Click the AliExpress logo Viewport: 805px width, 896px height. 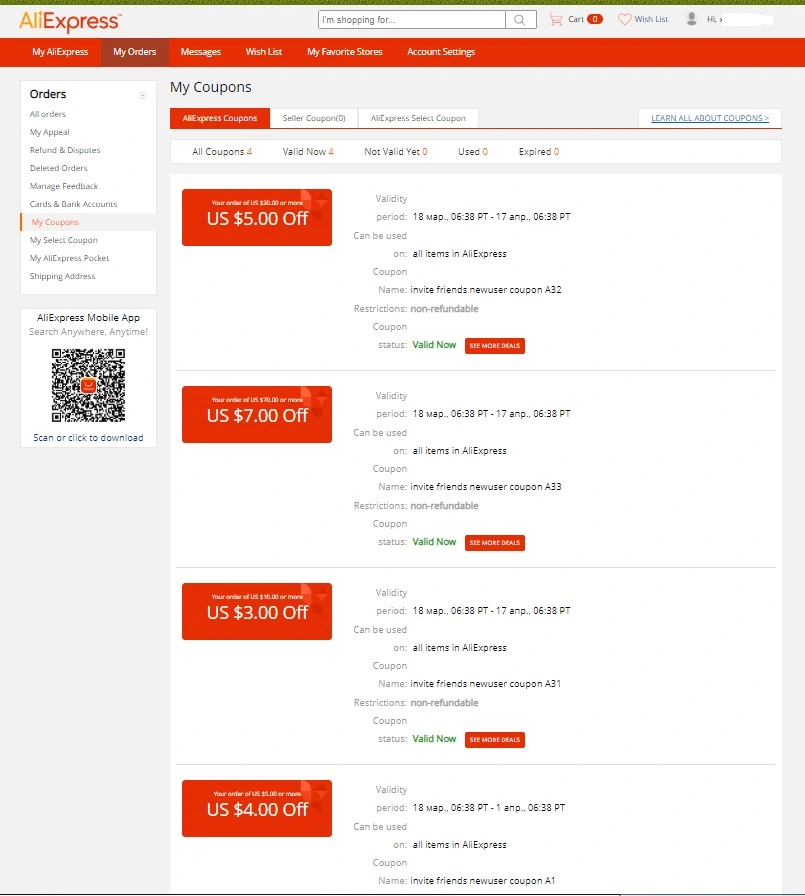pos(70,22)
